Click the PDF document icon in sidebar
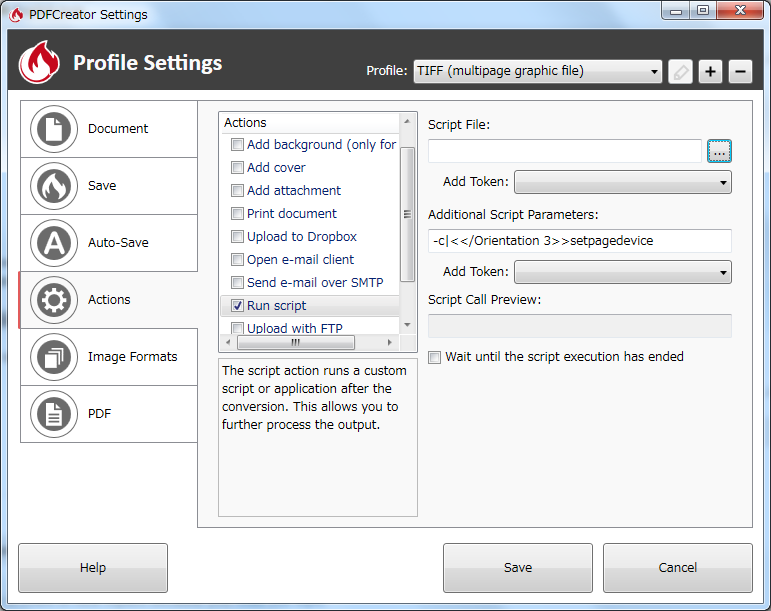 pos(54,414)
